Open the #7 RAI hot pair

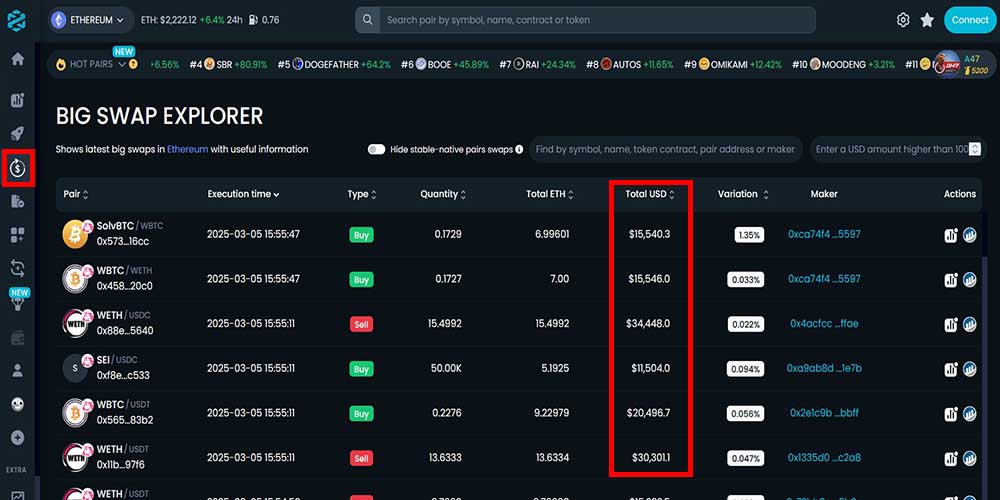click(x=537, y=64)
